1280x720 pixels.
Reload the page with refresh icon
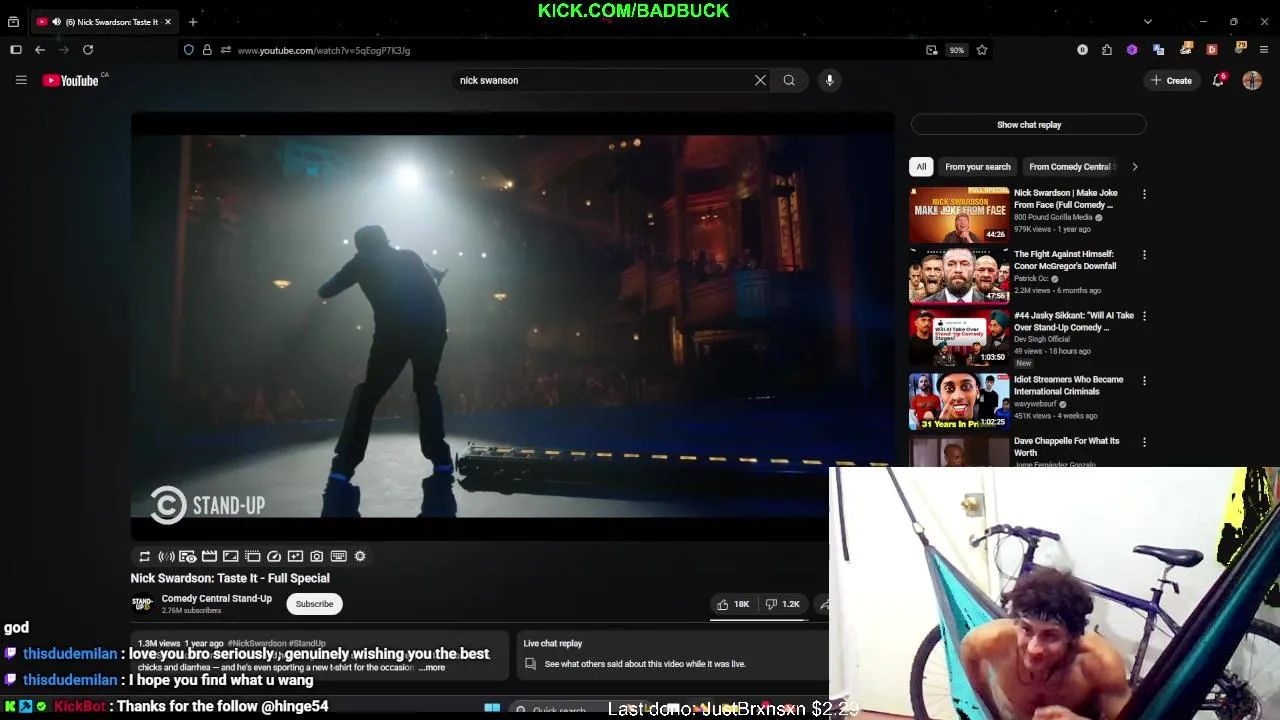pos(88,50)
